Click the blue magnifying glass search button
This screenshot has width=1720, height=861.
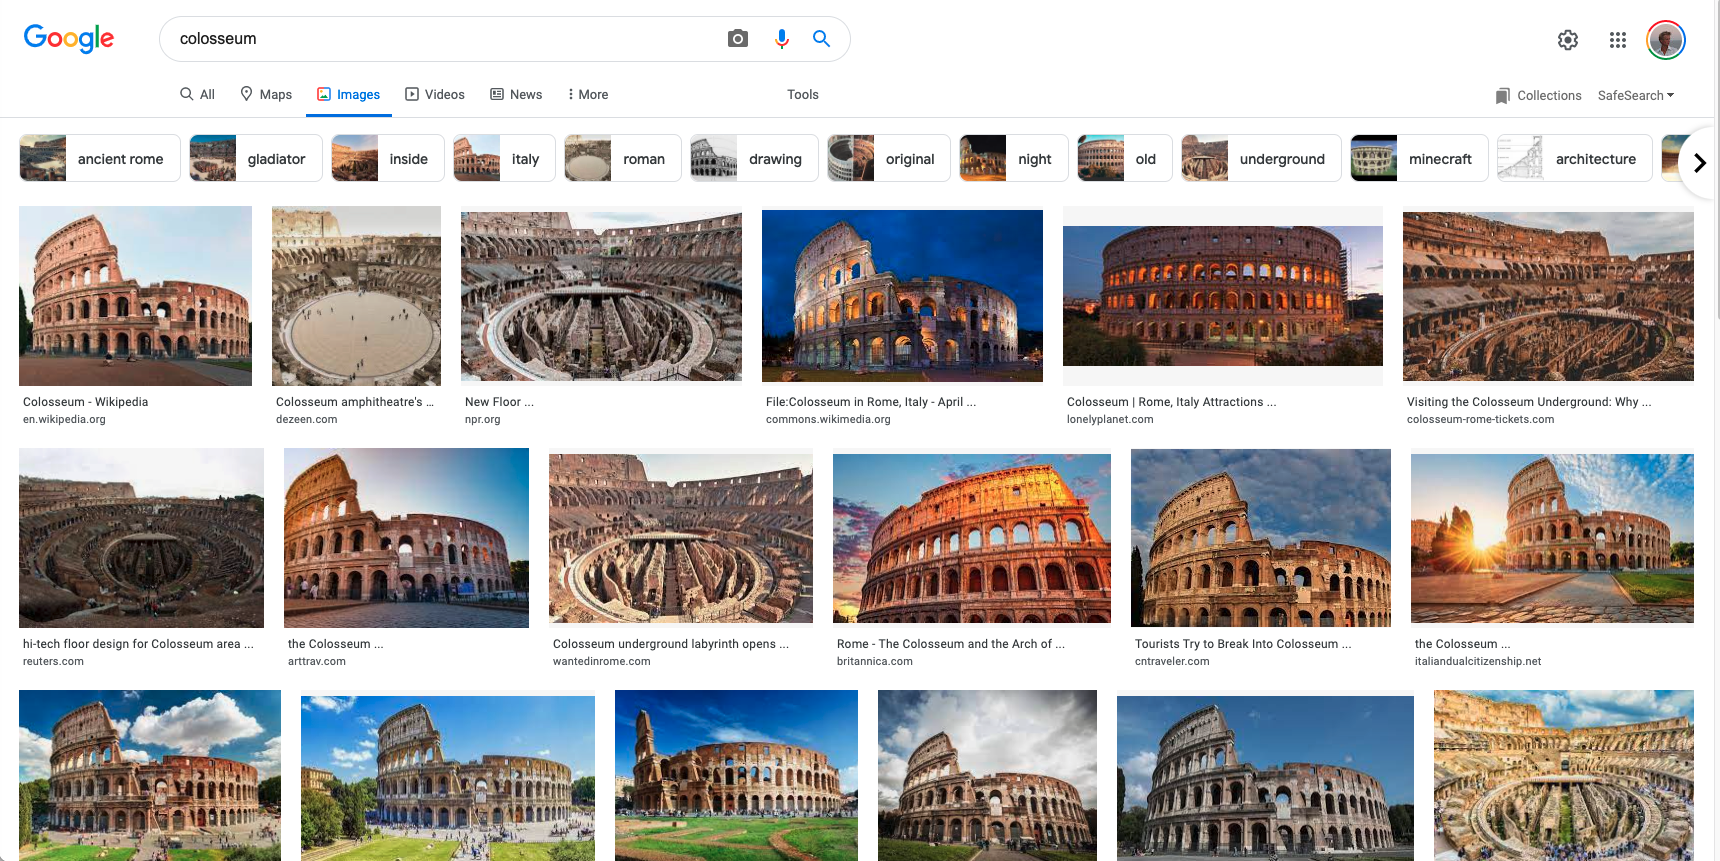(821, 39)
